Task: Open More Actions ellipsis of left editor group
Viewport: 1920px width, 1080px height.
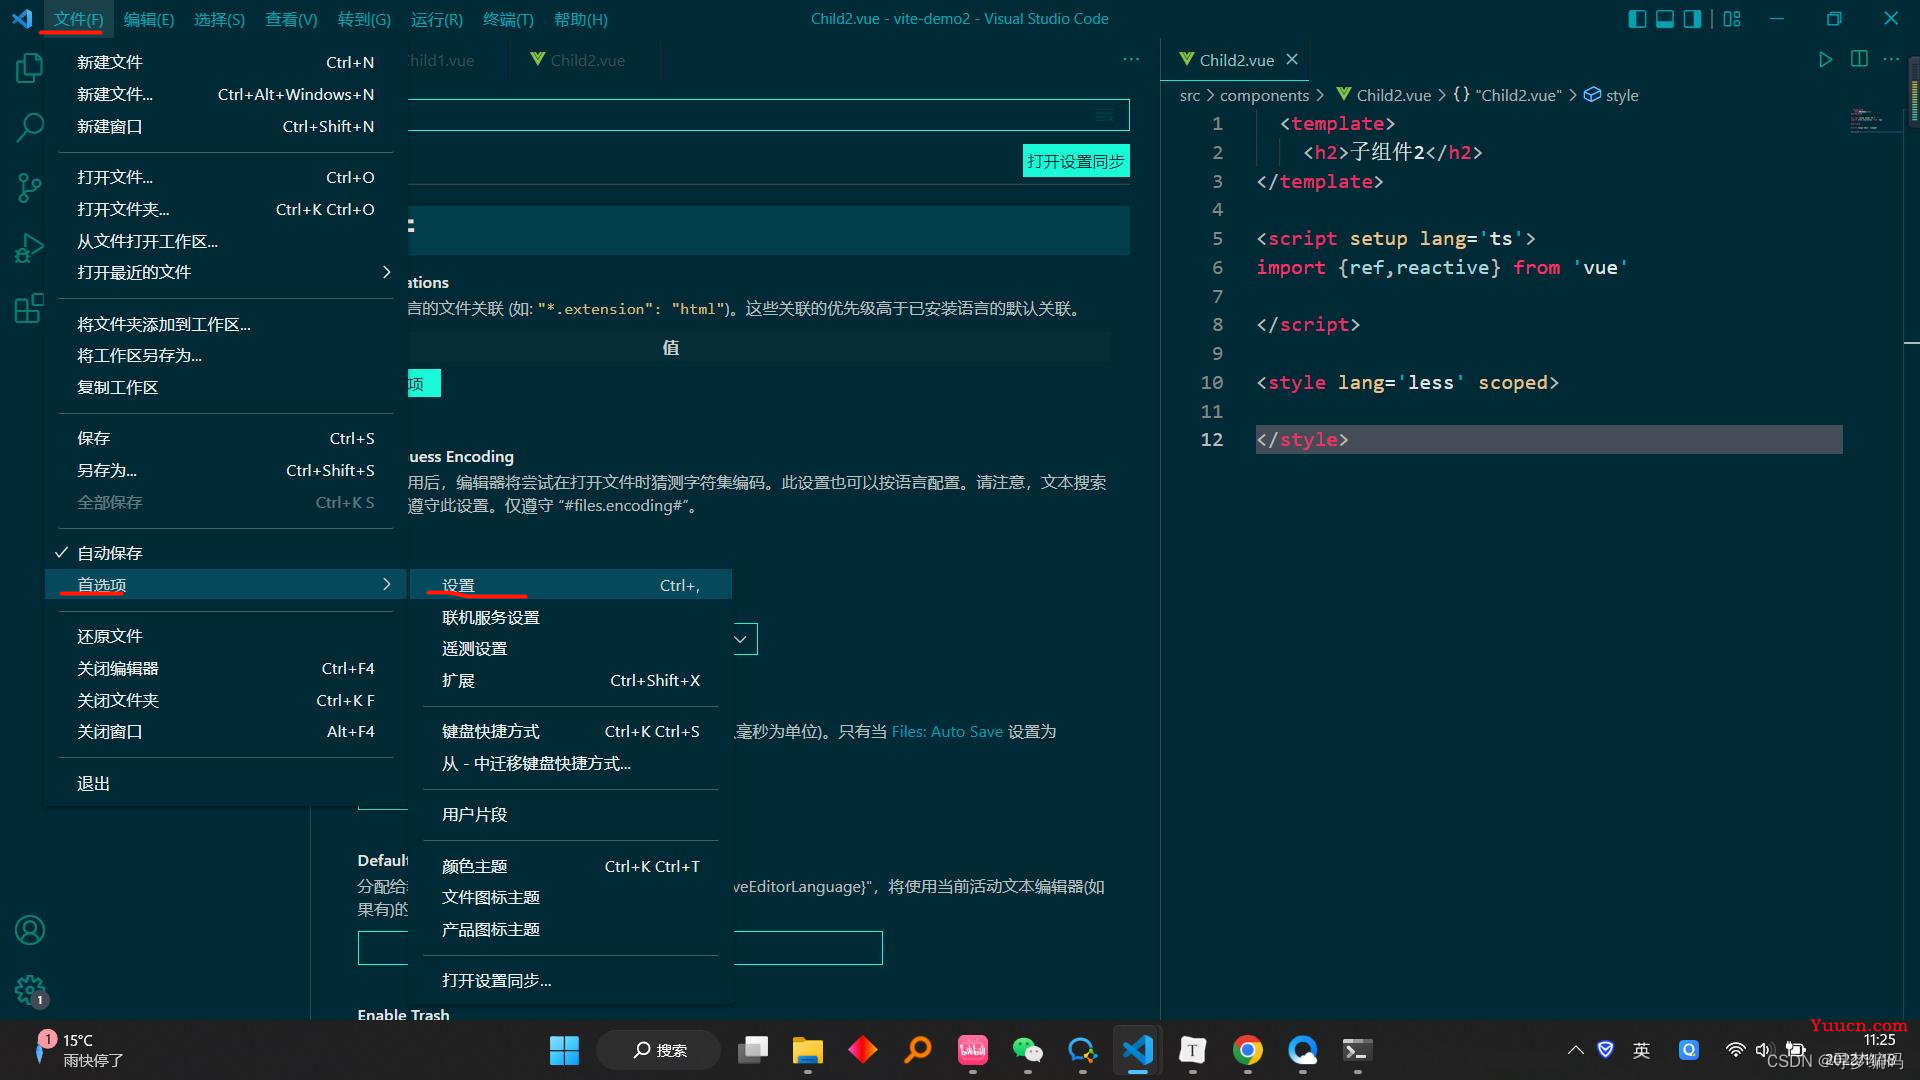Action: pyautogui.click(x=1131, y=59)
